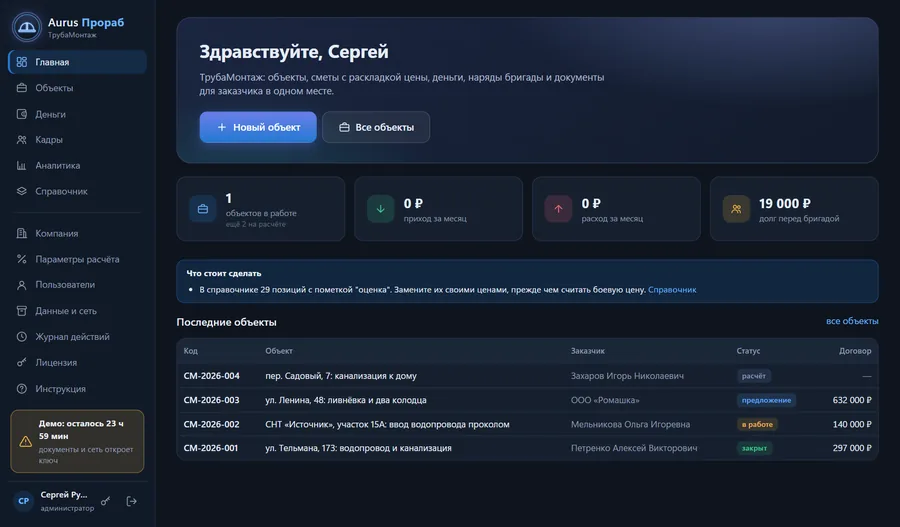
Task: Click the Aurus Прораб logo icon
Action: pos(26,27)
